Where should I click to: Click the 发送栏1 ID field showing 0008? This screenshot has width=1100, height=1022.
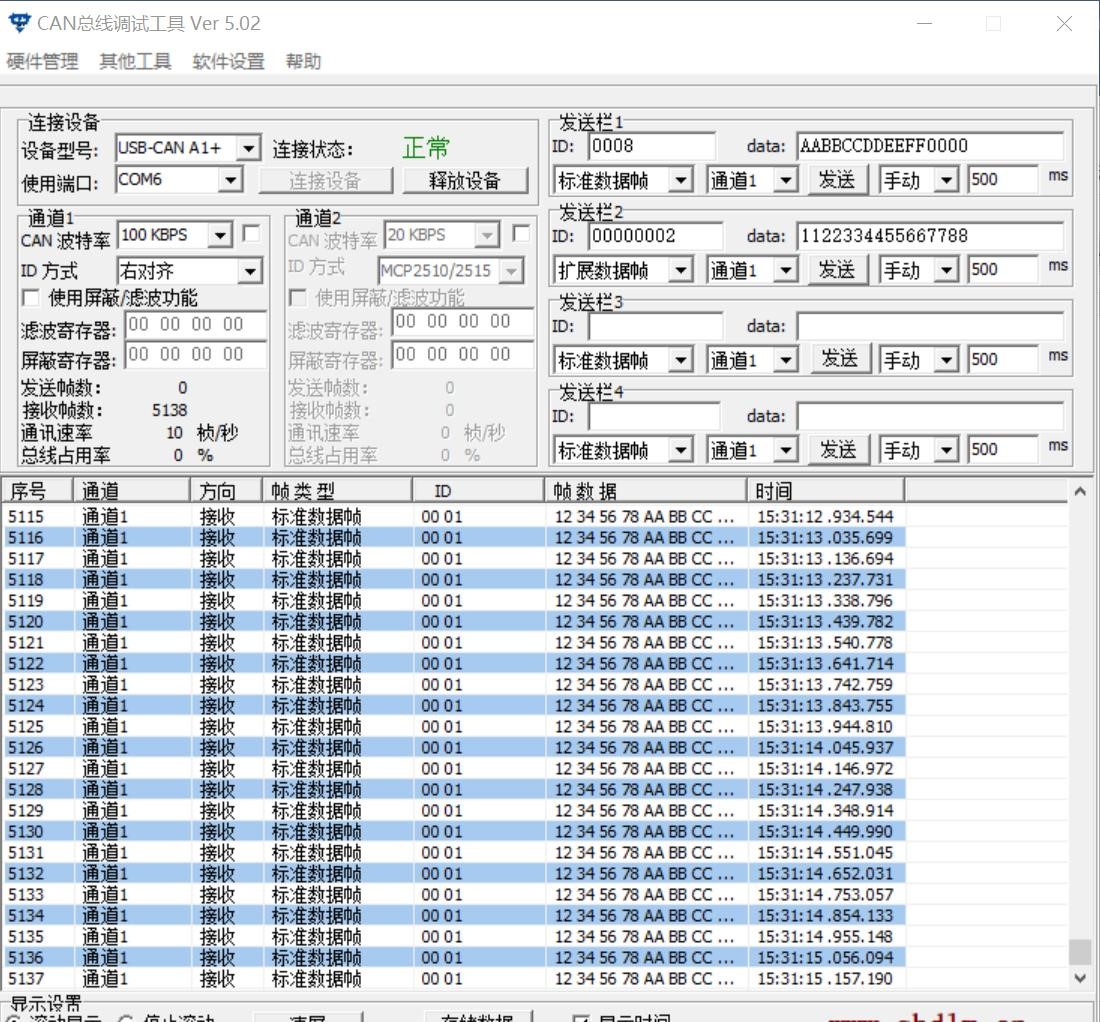652,147
